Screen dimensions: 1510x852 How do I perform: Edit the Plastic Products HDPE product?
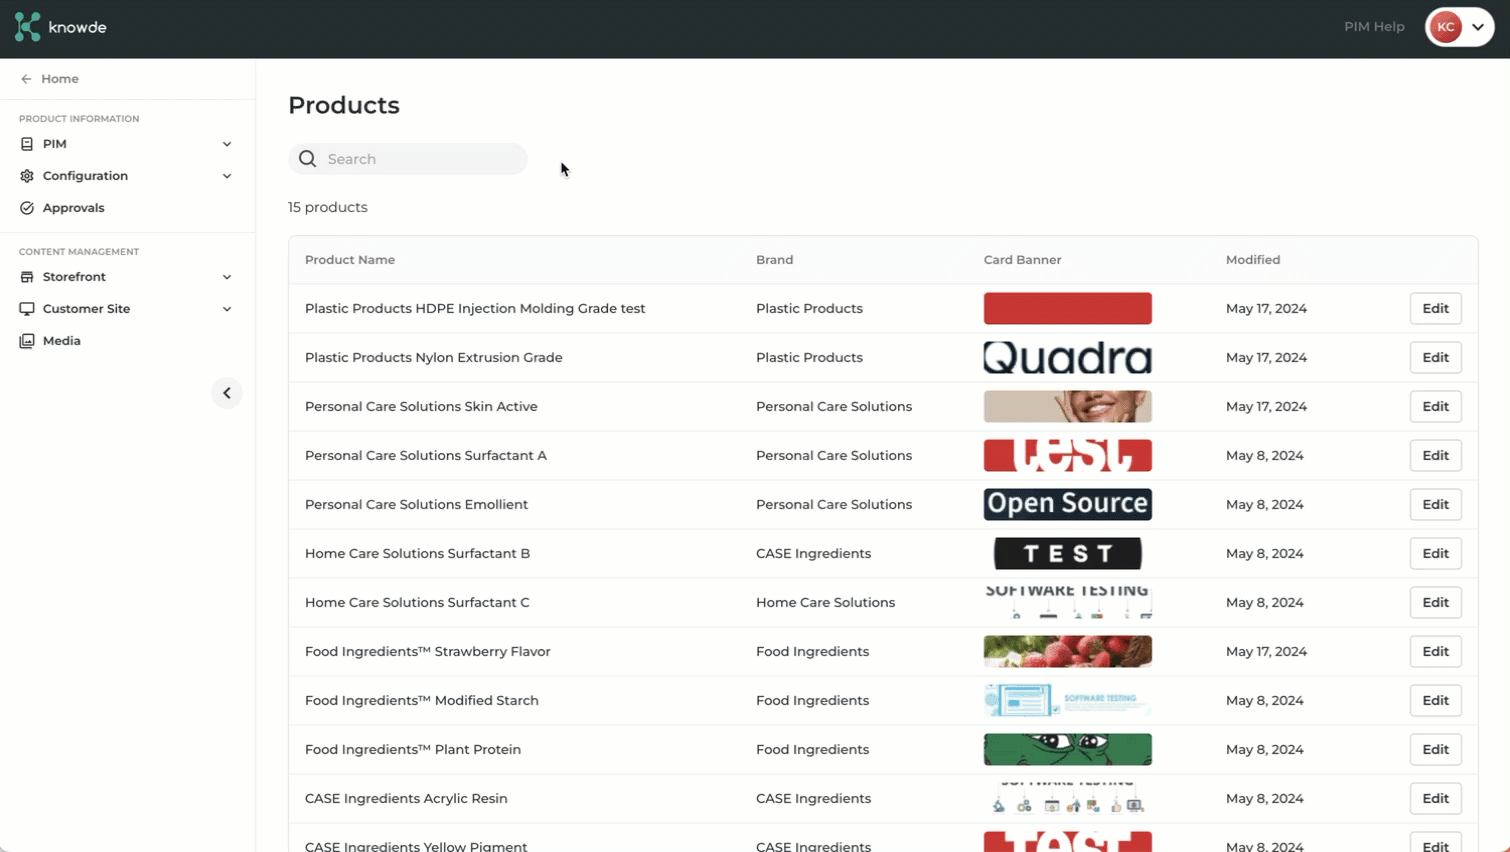[x=1435, y=308]
